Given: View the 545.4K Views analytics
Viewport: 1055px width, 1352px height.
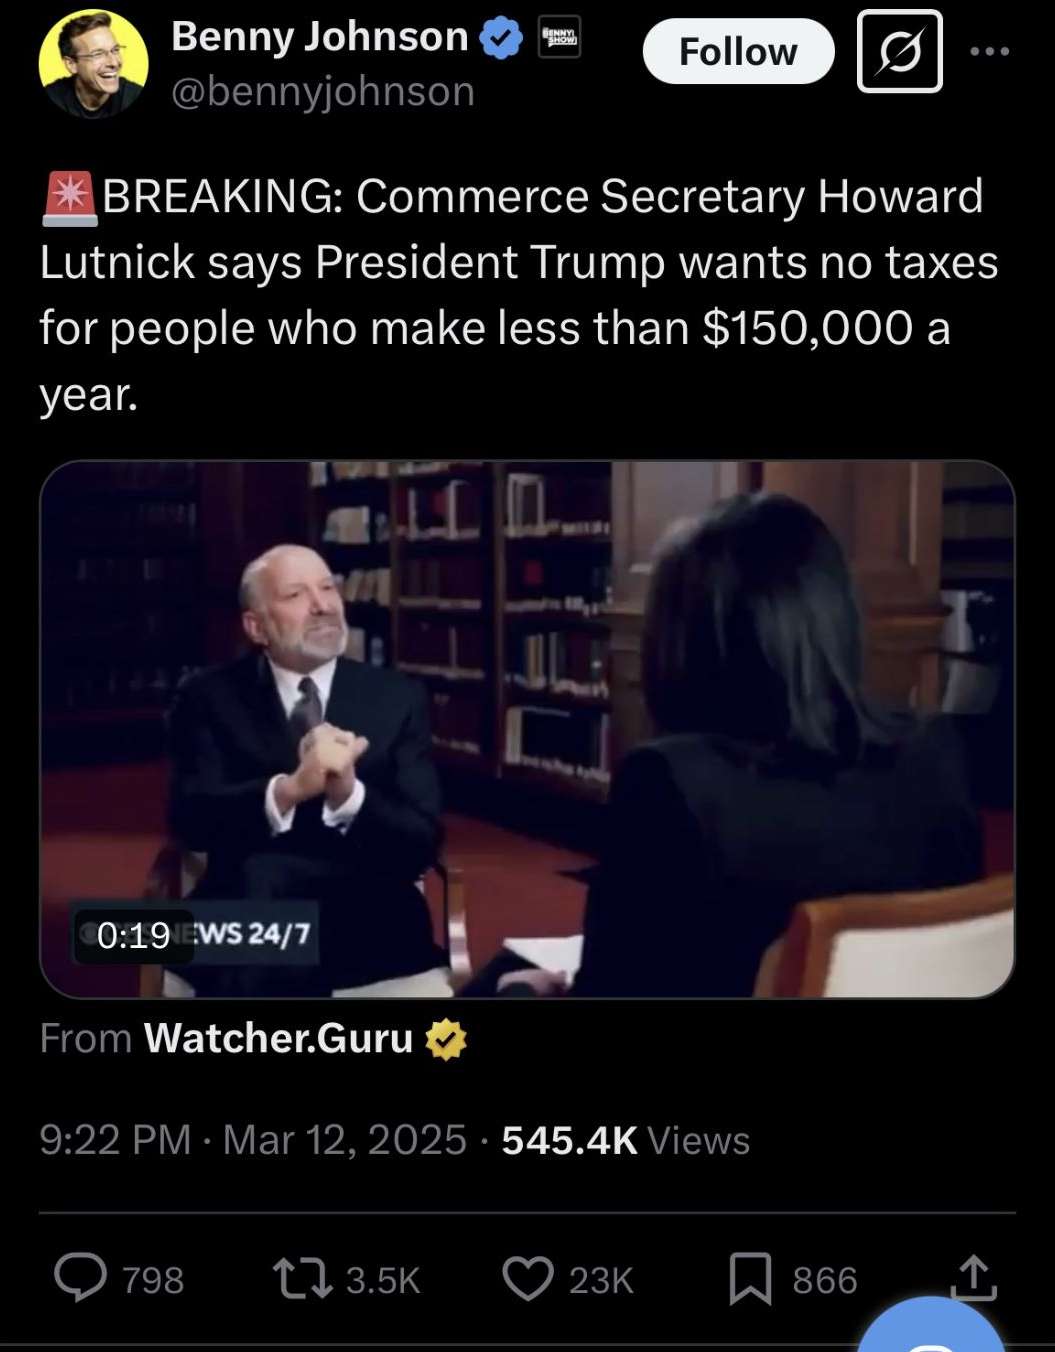Looking at the screenshot, I should click(x=625, y=1140).
